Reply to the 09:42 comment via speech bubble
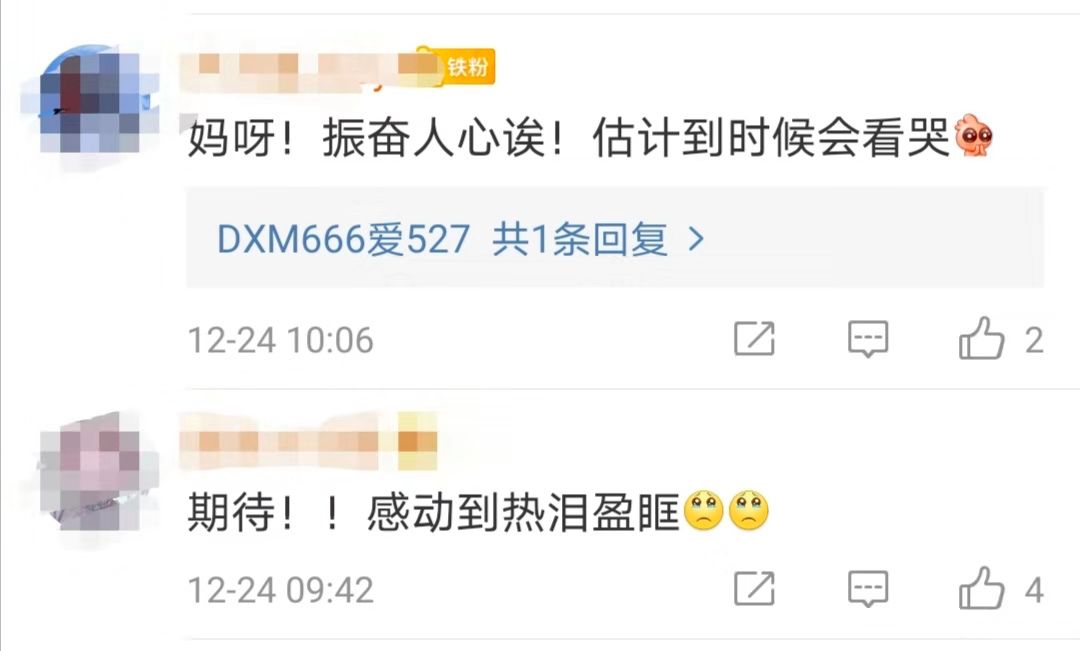Viewport: 1080px width, 651px height. click(868, 589)
